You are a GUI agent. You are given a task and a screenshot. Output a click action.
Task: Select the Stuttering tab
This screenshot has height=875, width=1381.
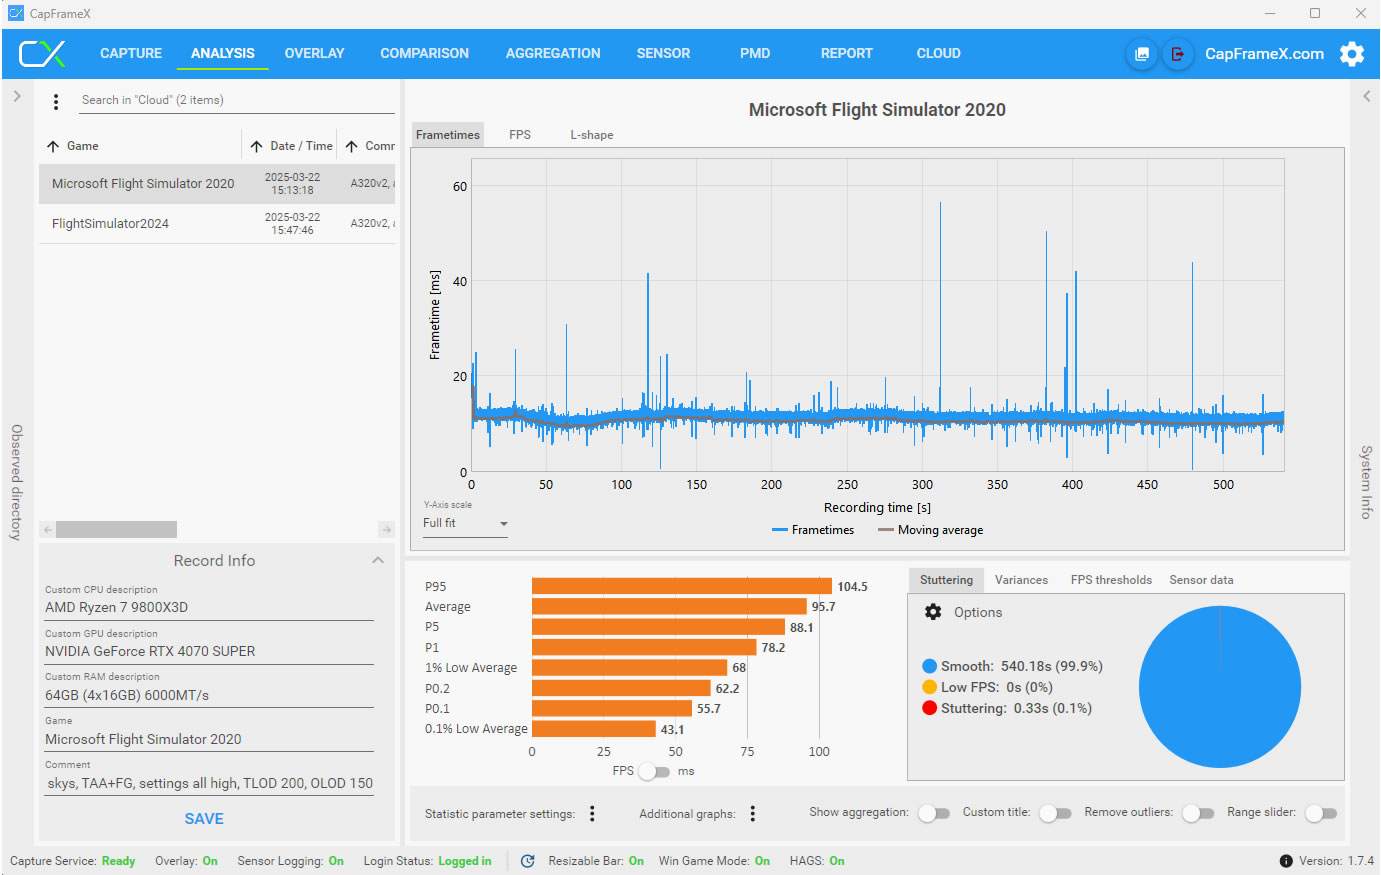[946, 580]
